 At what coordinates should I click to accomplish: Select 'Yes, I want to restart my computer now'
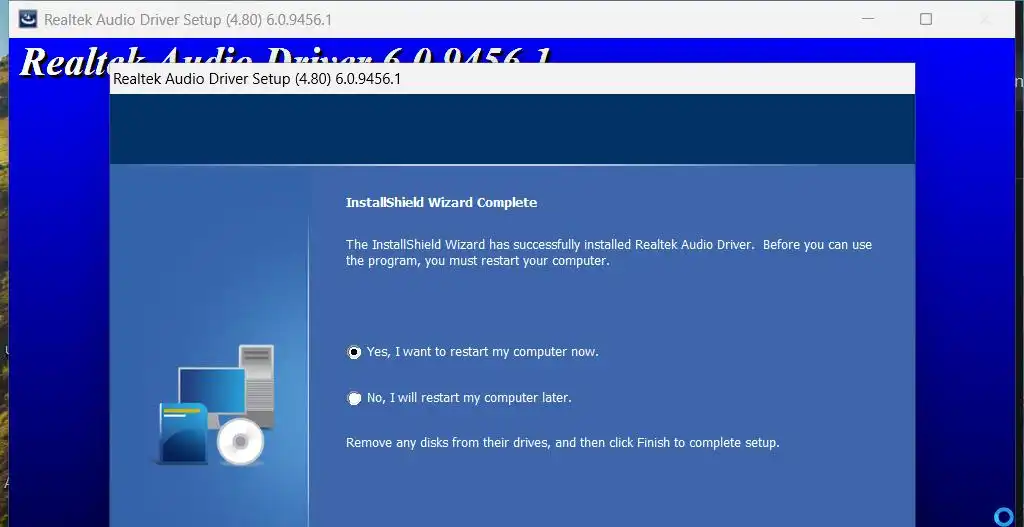[354, 352]
